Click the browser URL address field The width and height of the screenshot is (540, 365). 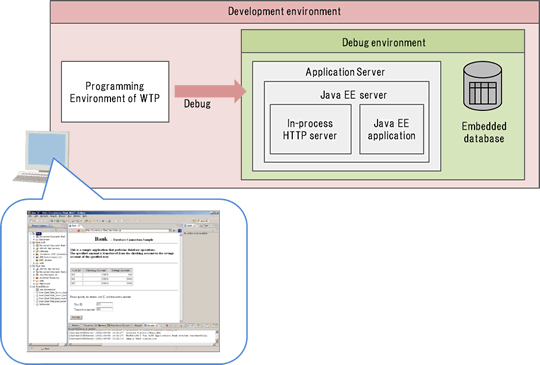coord(127,230)
